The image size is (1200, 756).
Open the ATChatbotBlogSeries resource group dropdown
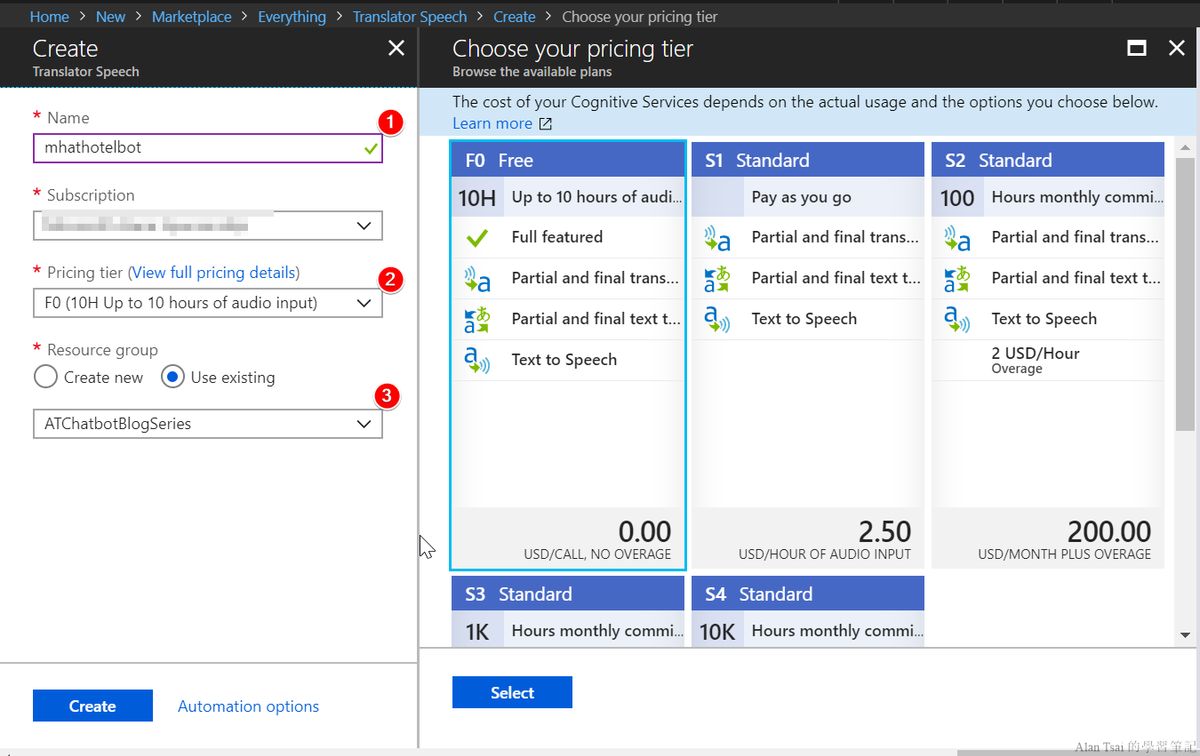(x=207, y=424)
